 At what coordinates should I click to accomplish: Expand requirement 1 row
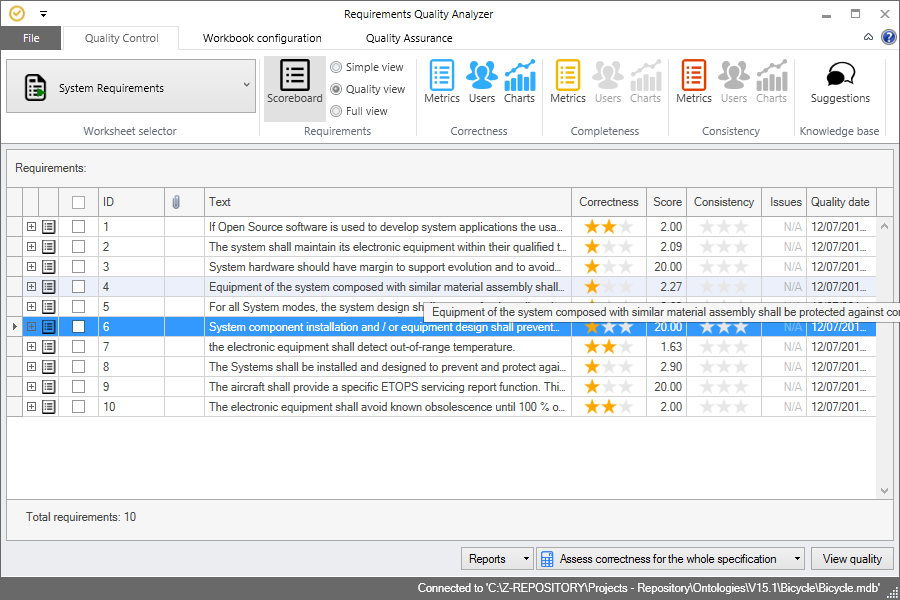[32, 227]
